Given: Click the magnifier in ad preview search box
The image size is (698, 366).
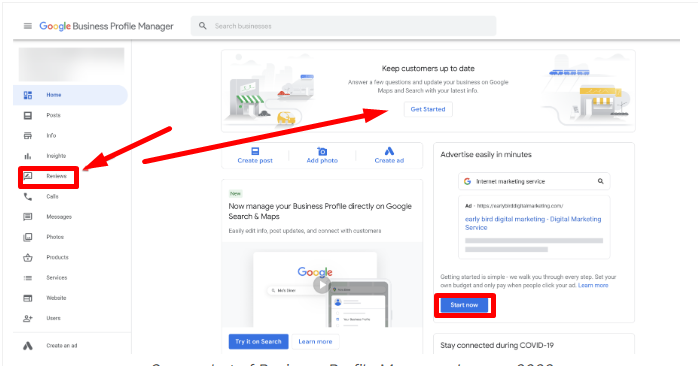Looking at the screenshot, I should (601, 181).
